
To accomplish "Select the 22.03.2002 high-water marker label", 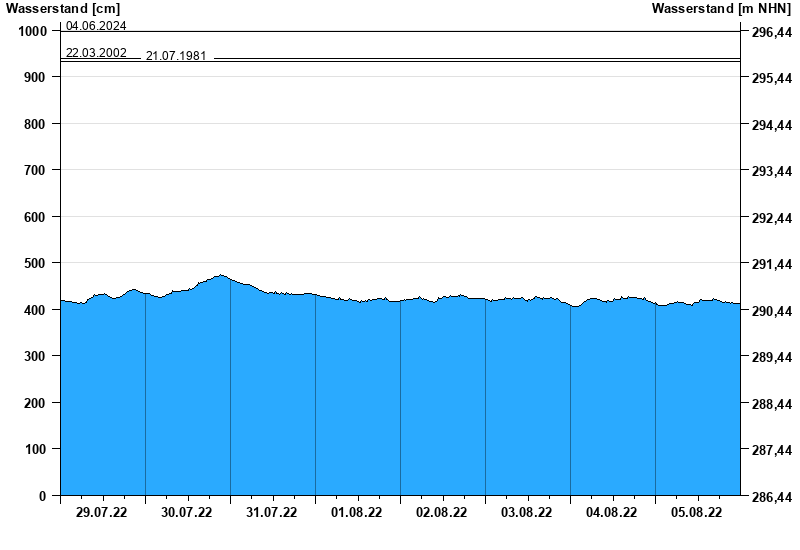I will [96, 53].
